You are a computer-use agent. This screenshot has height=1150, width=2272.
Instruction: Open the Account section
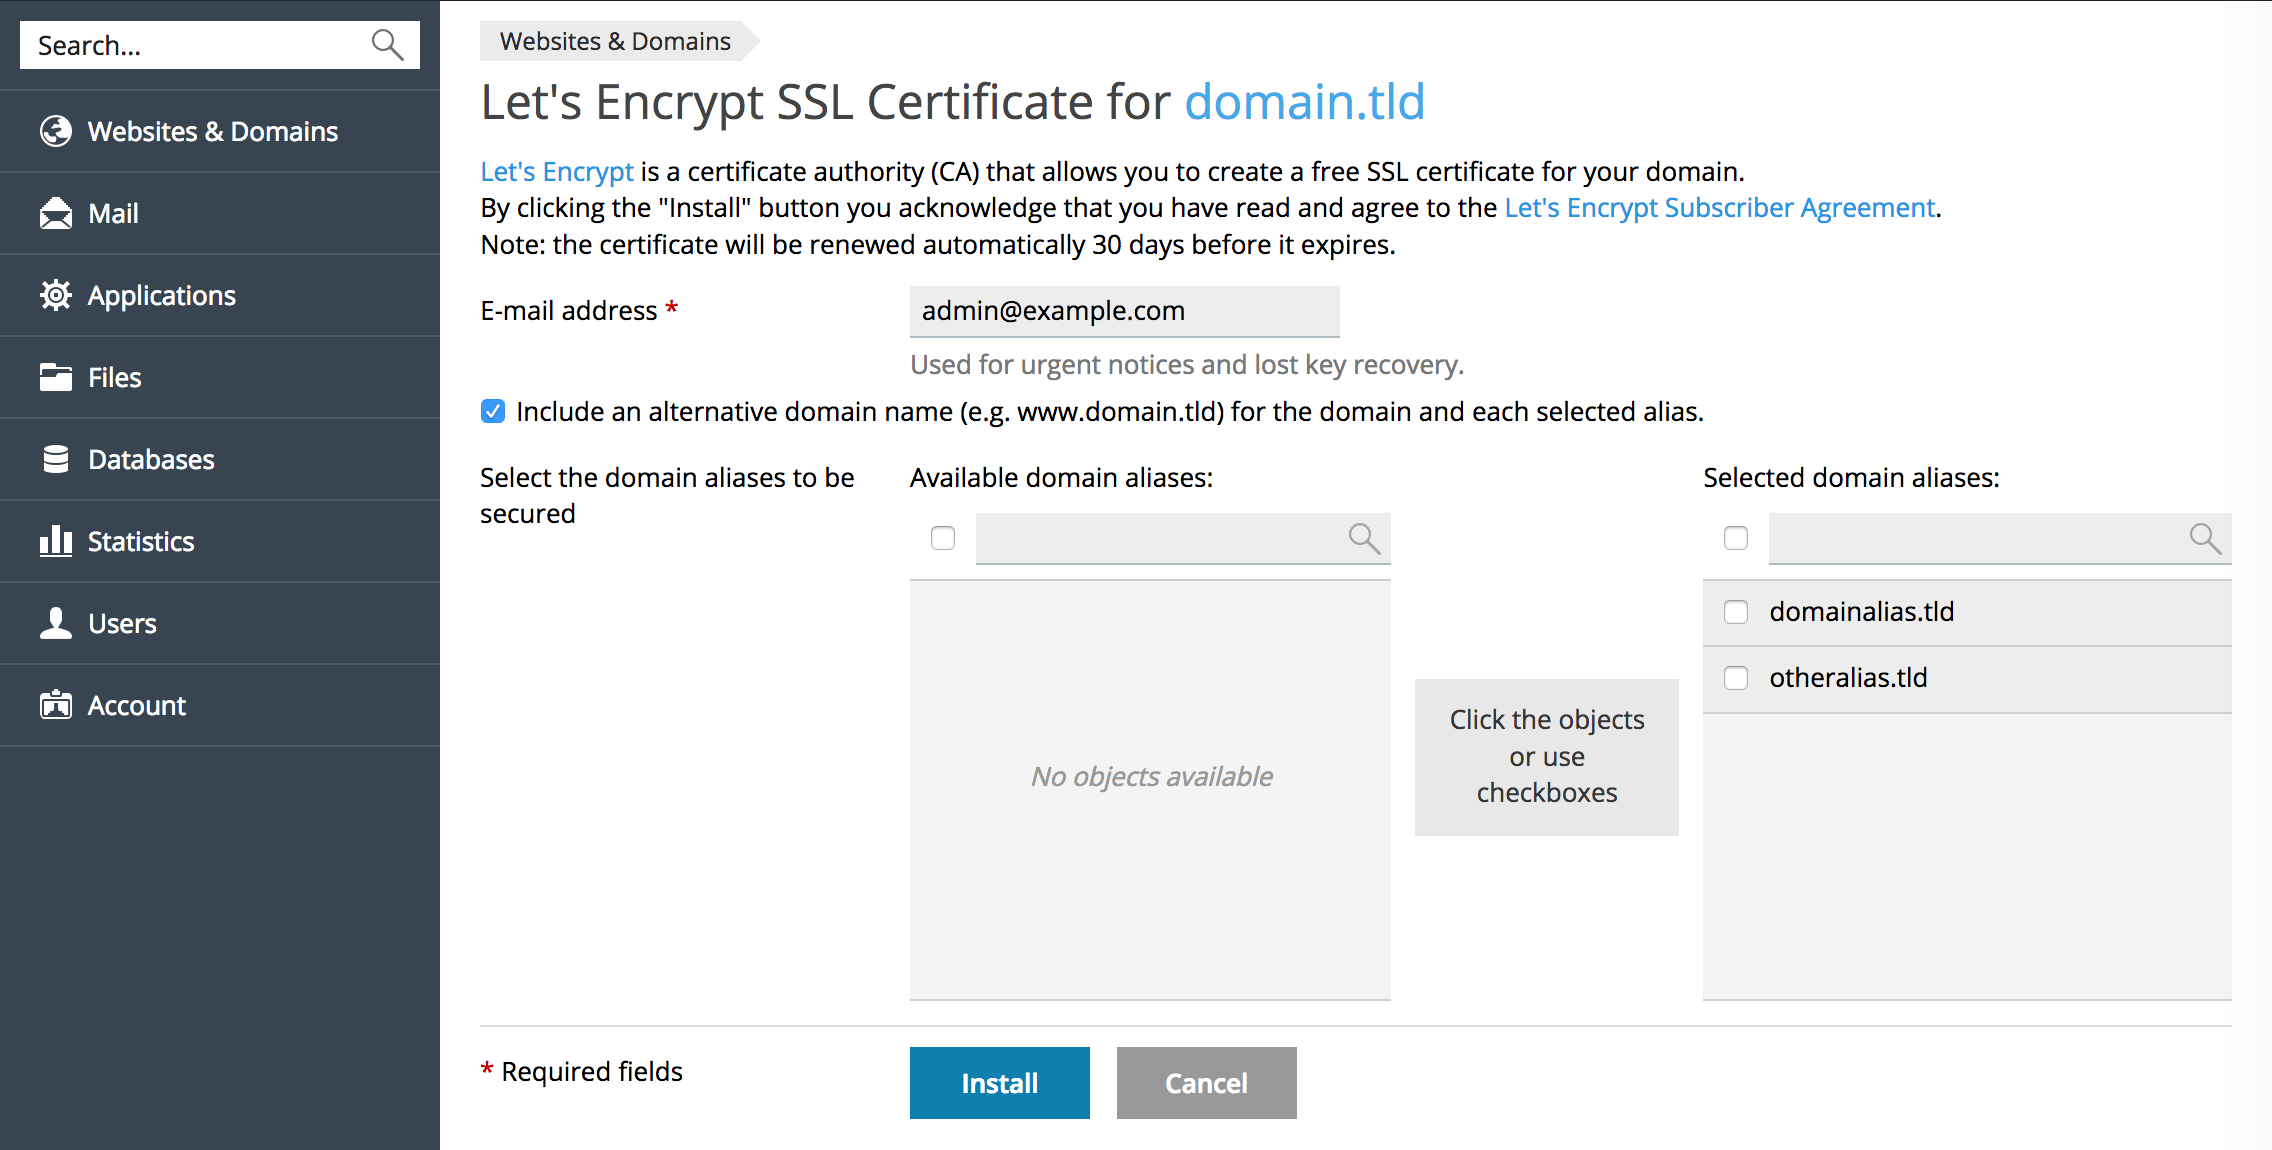[220, 705]
